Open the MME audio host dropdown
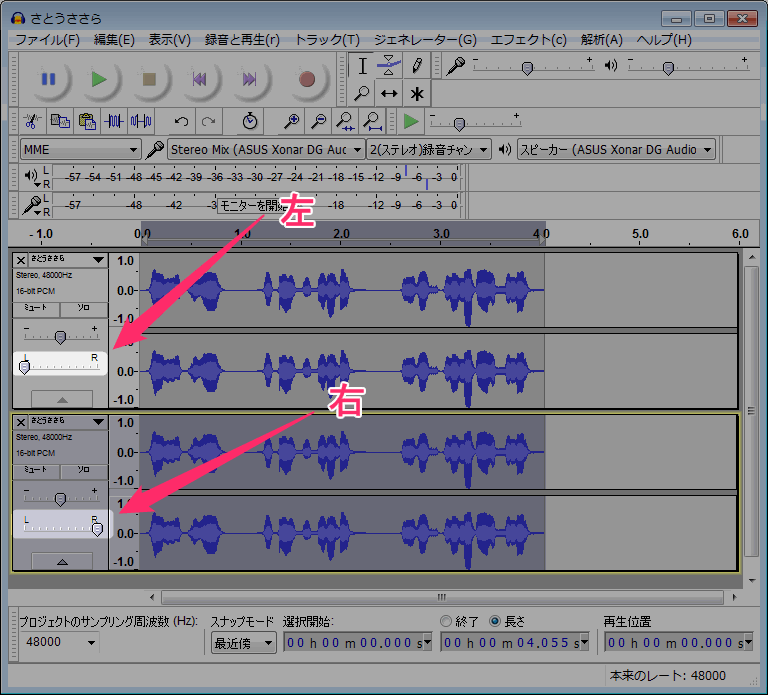 [79, 149]
